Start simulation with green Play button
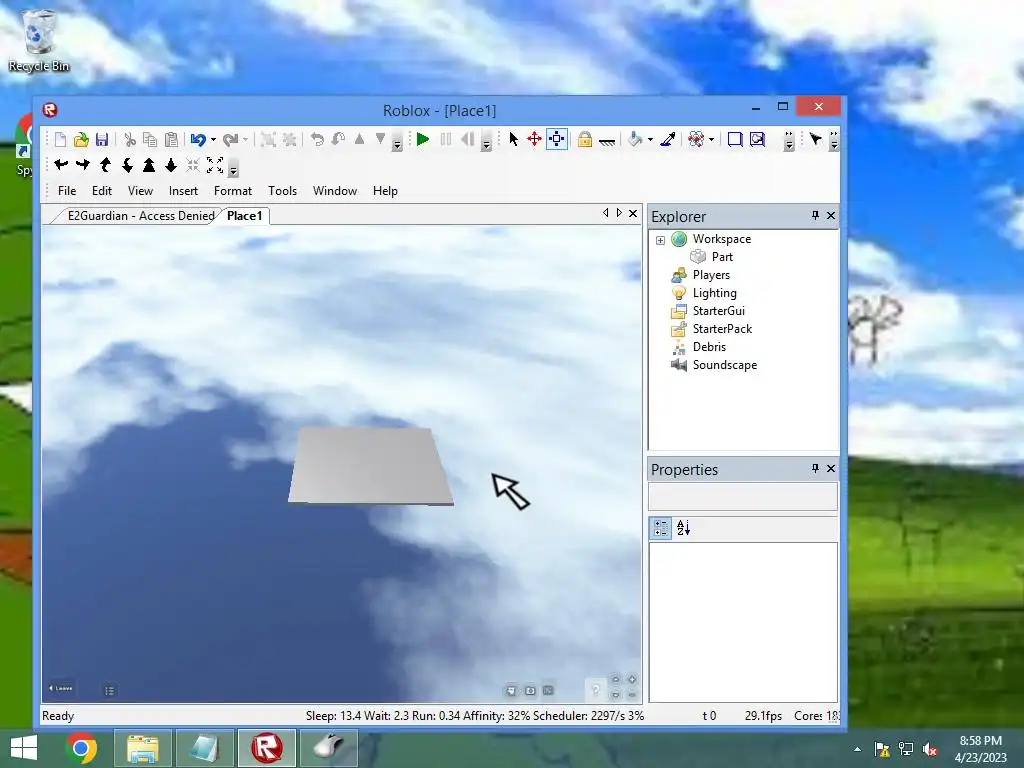 [423, 139]
